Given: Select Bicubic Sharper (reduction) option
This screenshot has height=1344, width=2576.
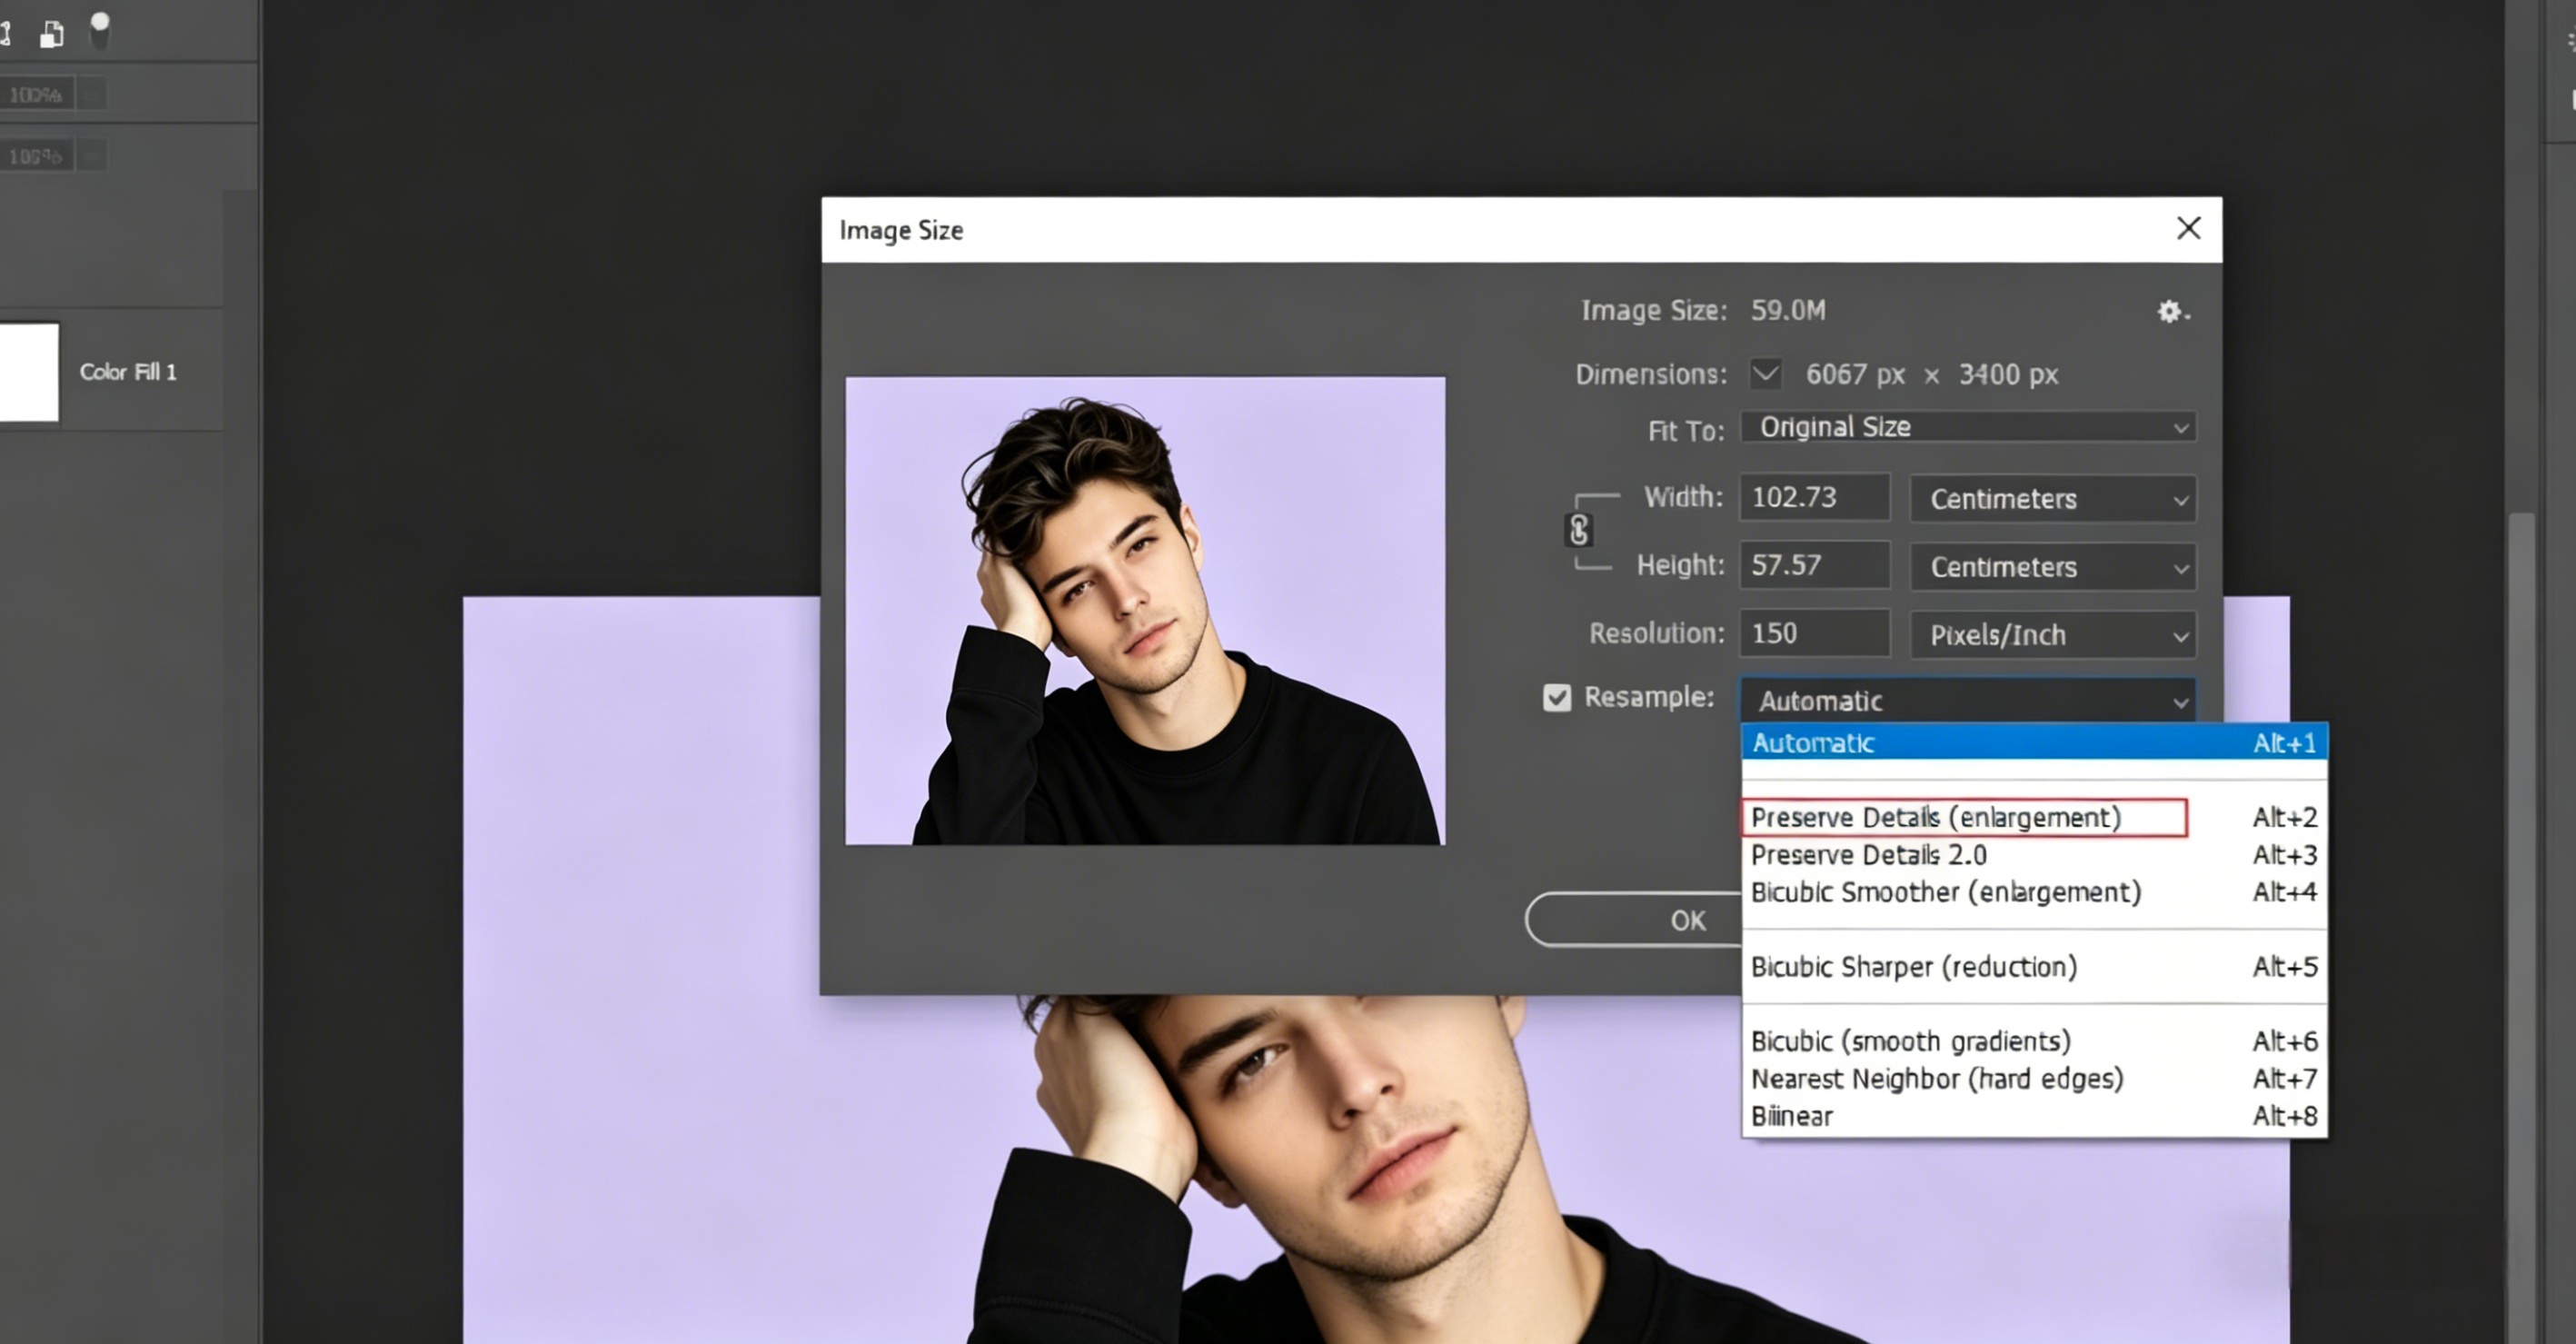Looking at the screenshot, I should click(x=1913, y=967).
